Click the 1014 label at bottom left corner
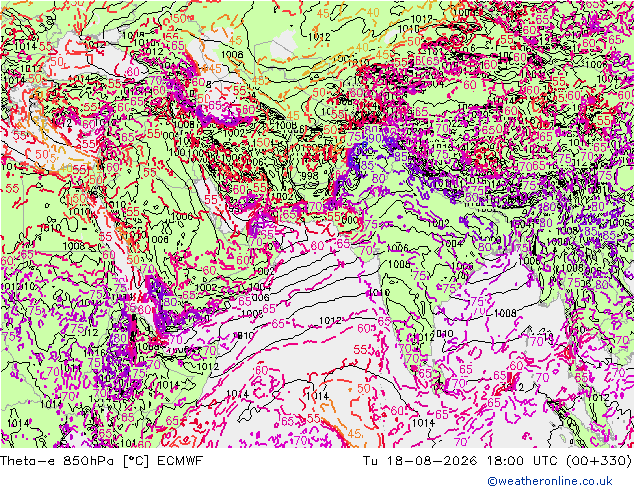The image size is (634, 490). pyautogui.click(x=18, y=423)
